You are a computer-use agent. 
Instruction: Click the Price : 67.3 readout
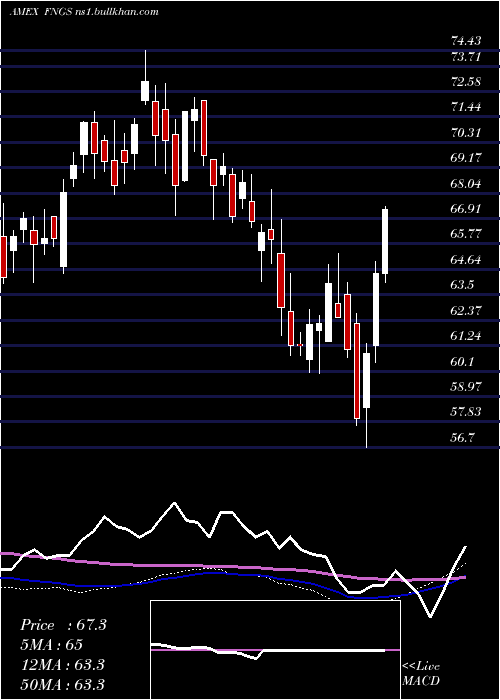click(63, 625)
